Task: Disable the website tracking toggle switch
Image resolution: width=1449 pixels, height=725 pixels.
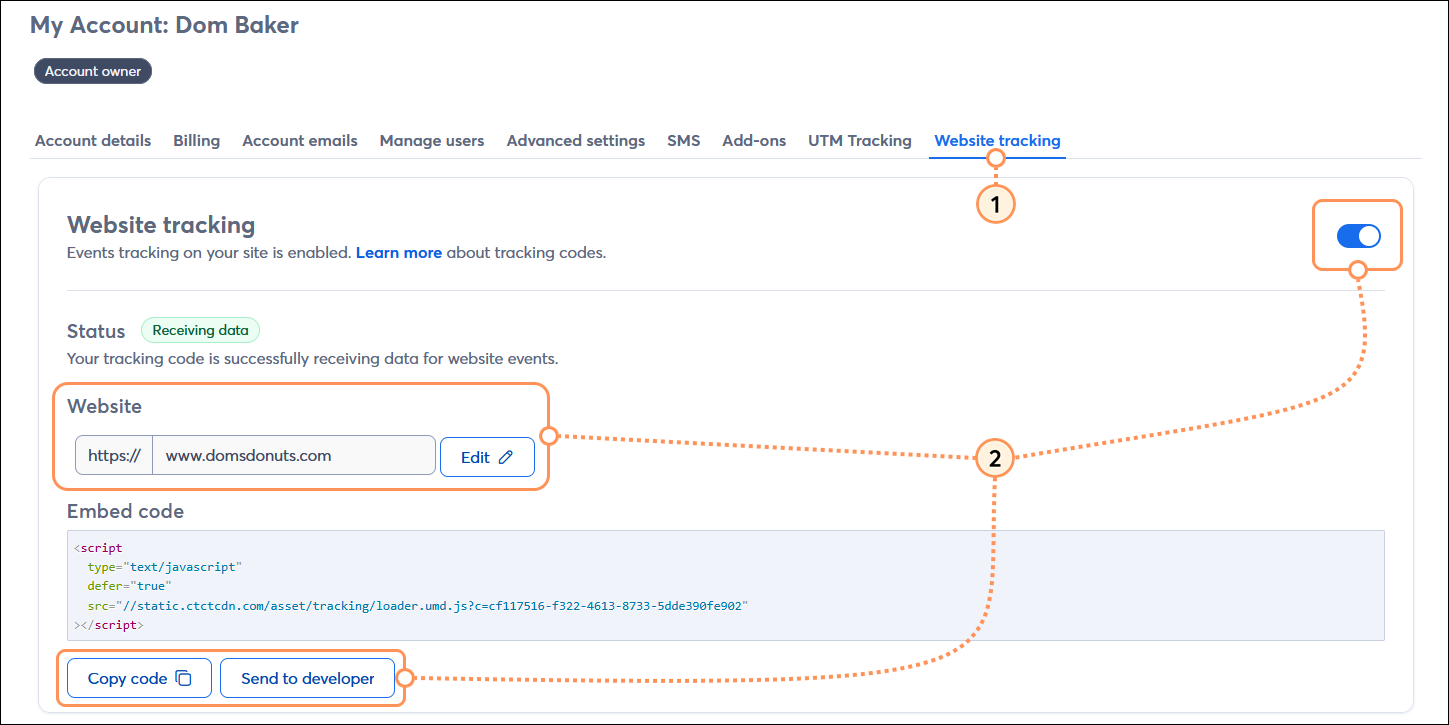Action: (x=1357, y=235)
